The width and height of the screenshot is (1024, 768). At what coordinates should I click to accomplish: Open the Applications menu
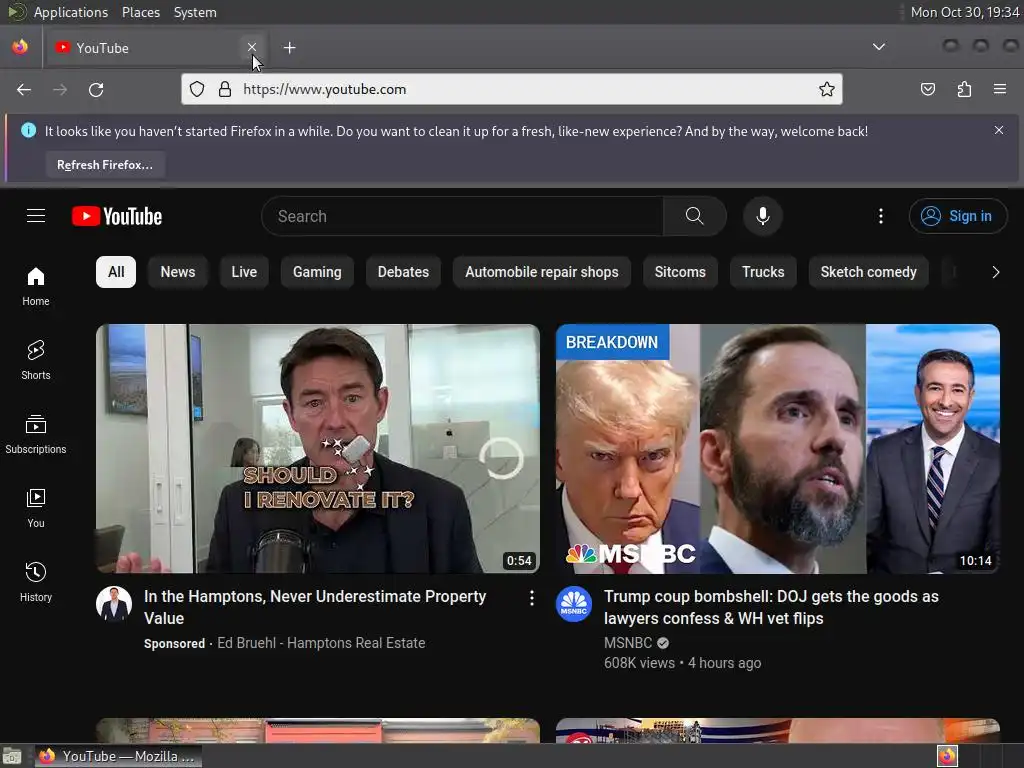(71, 12)
